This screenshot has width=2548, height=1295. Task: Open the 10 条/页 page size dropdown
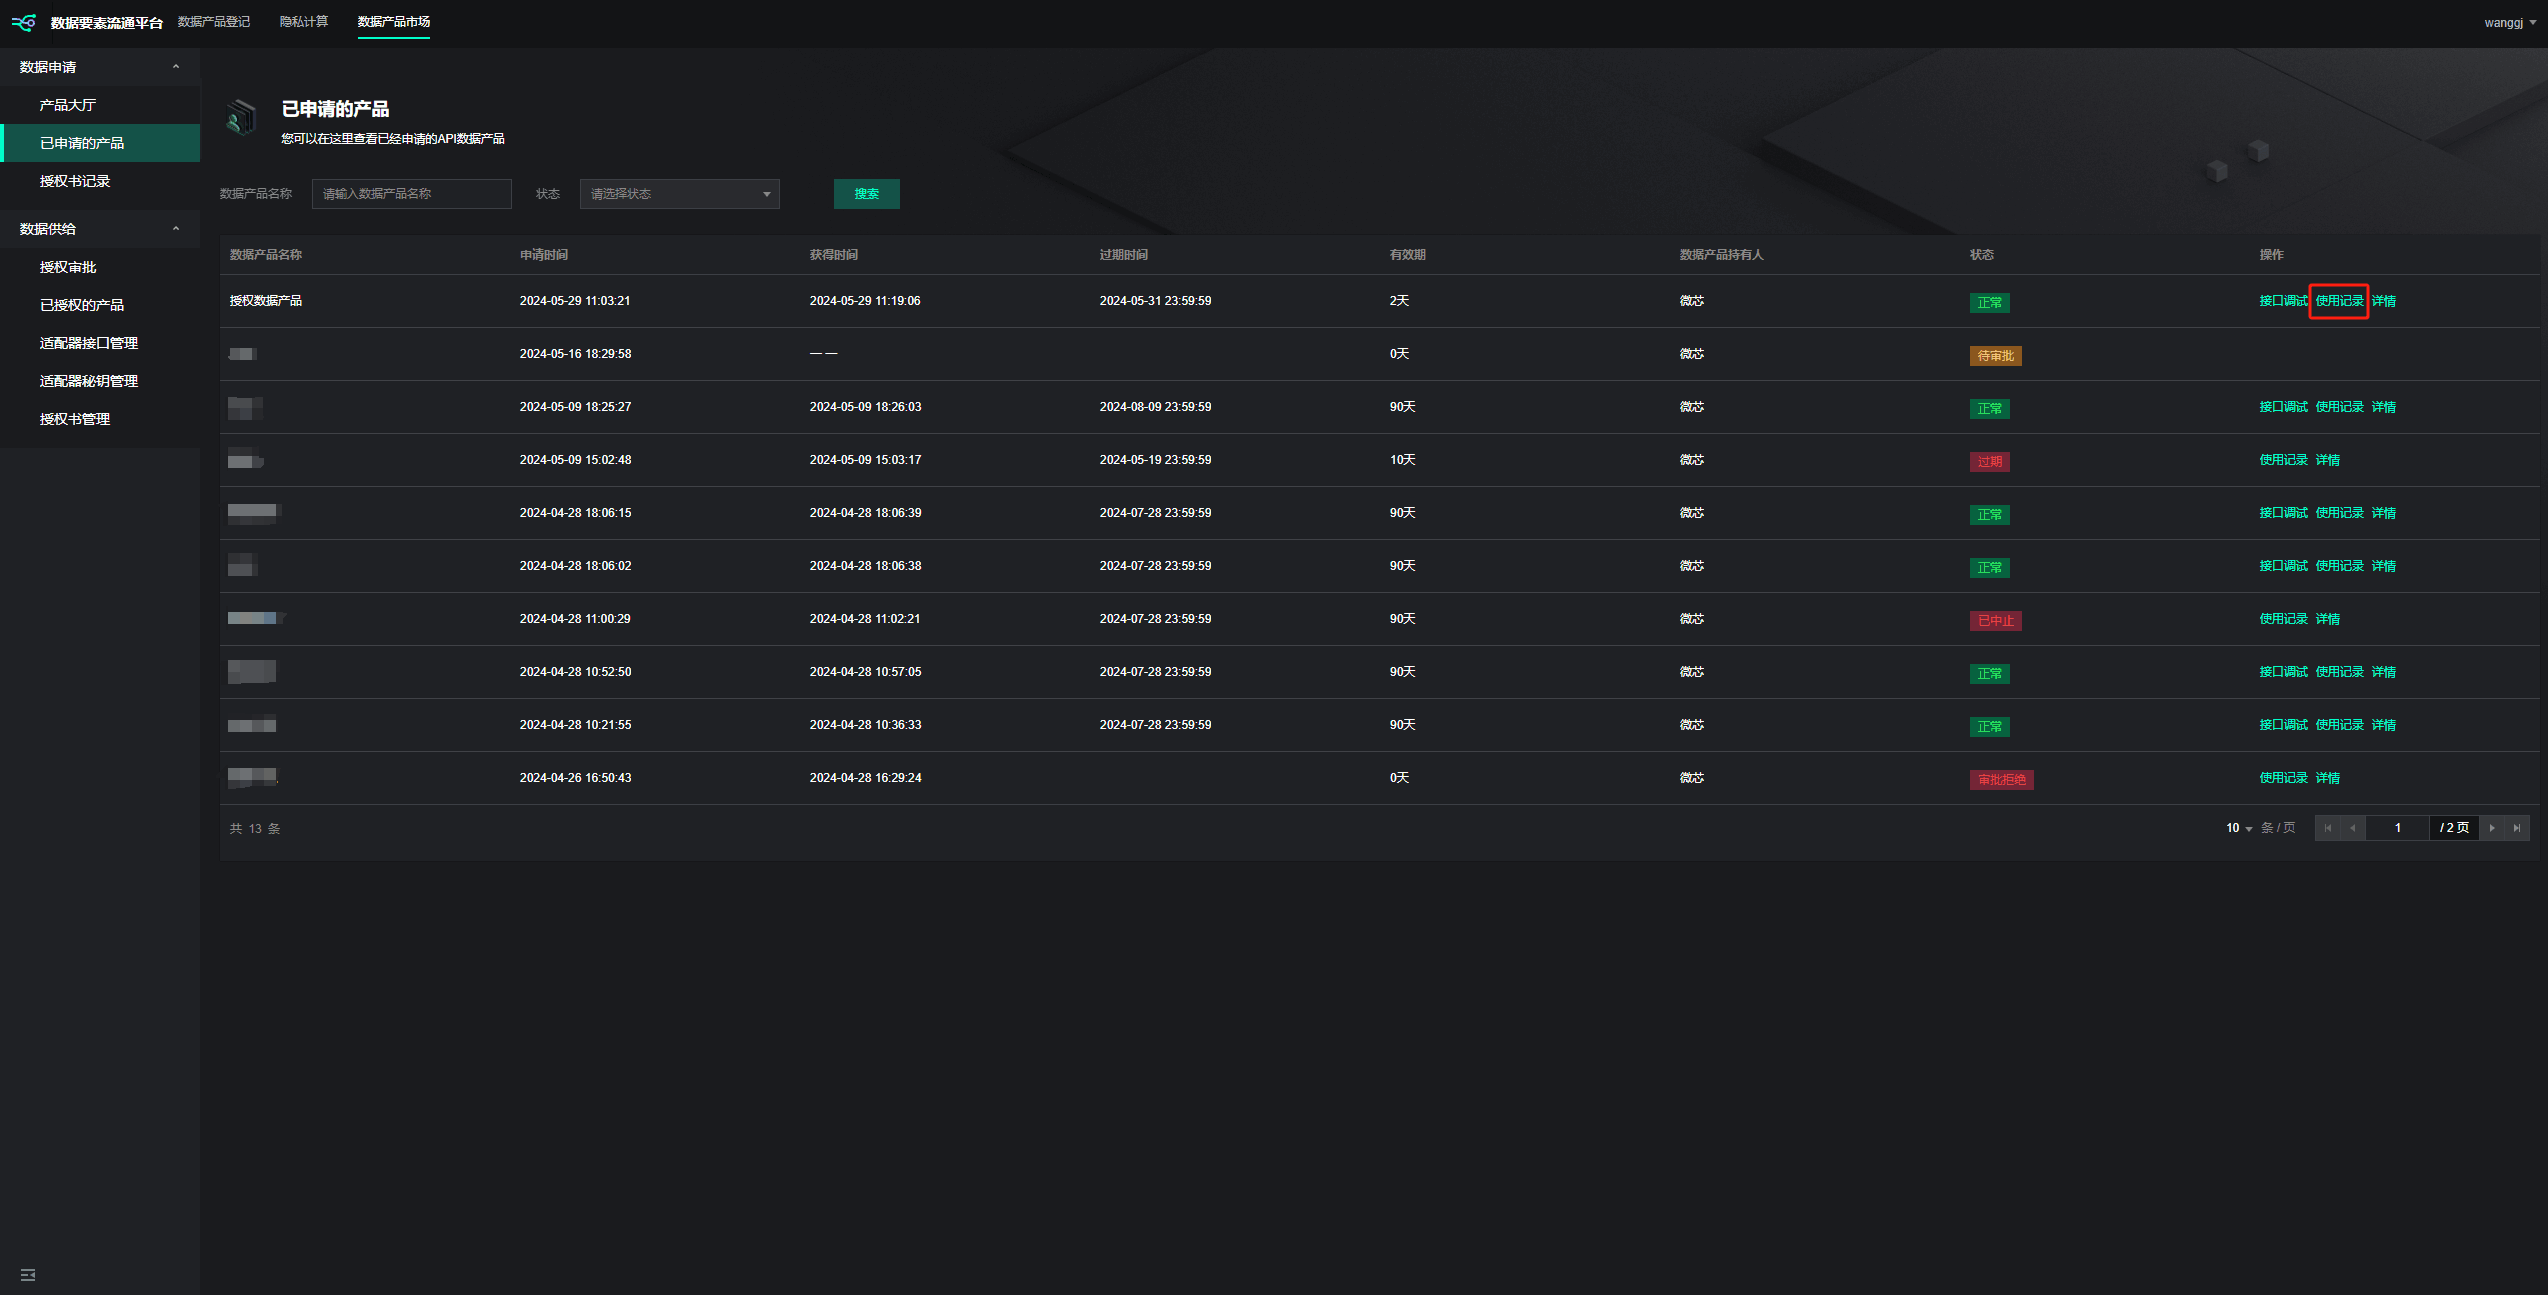2239,828
